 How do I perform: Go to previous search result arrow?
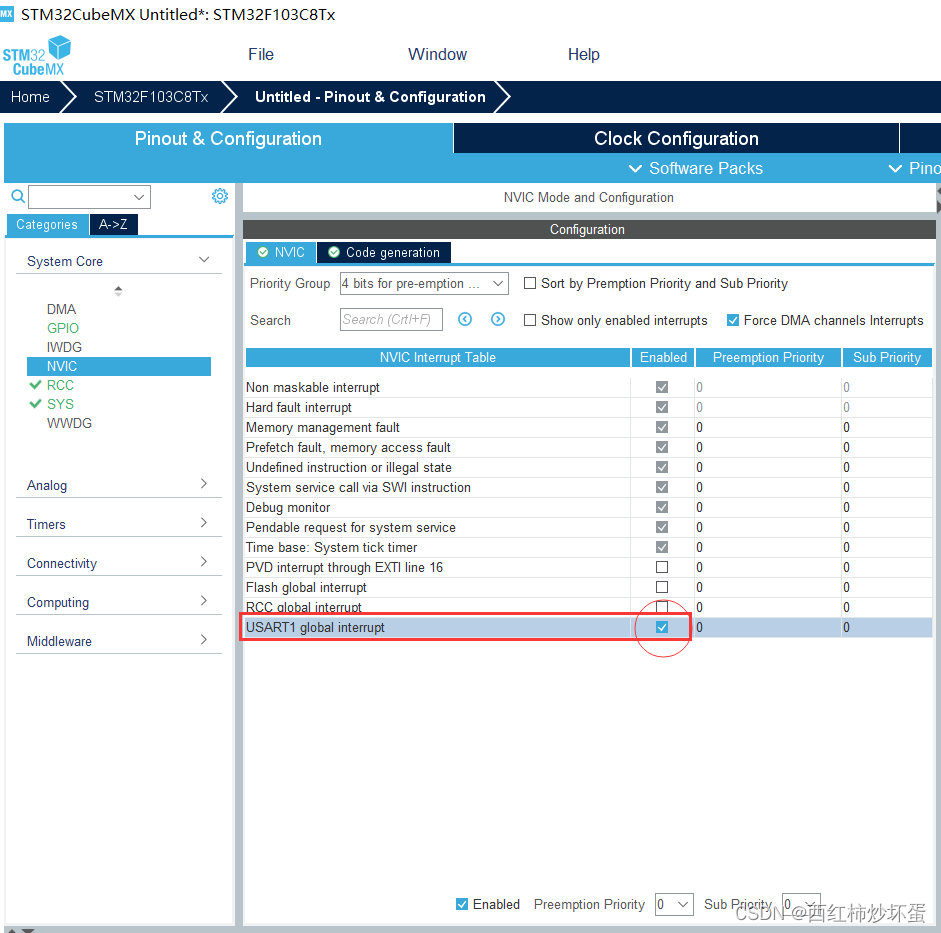click(x=464, y=319)
